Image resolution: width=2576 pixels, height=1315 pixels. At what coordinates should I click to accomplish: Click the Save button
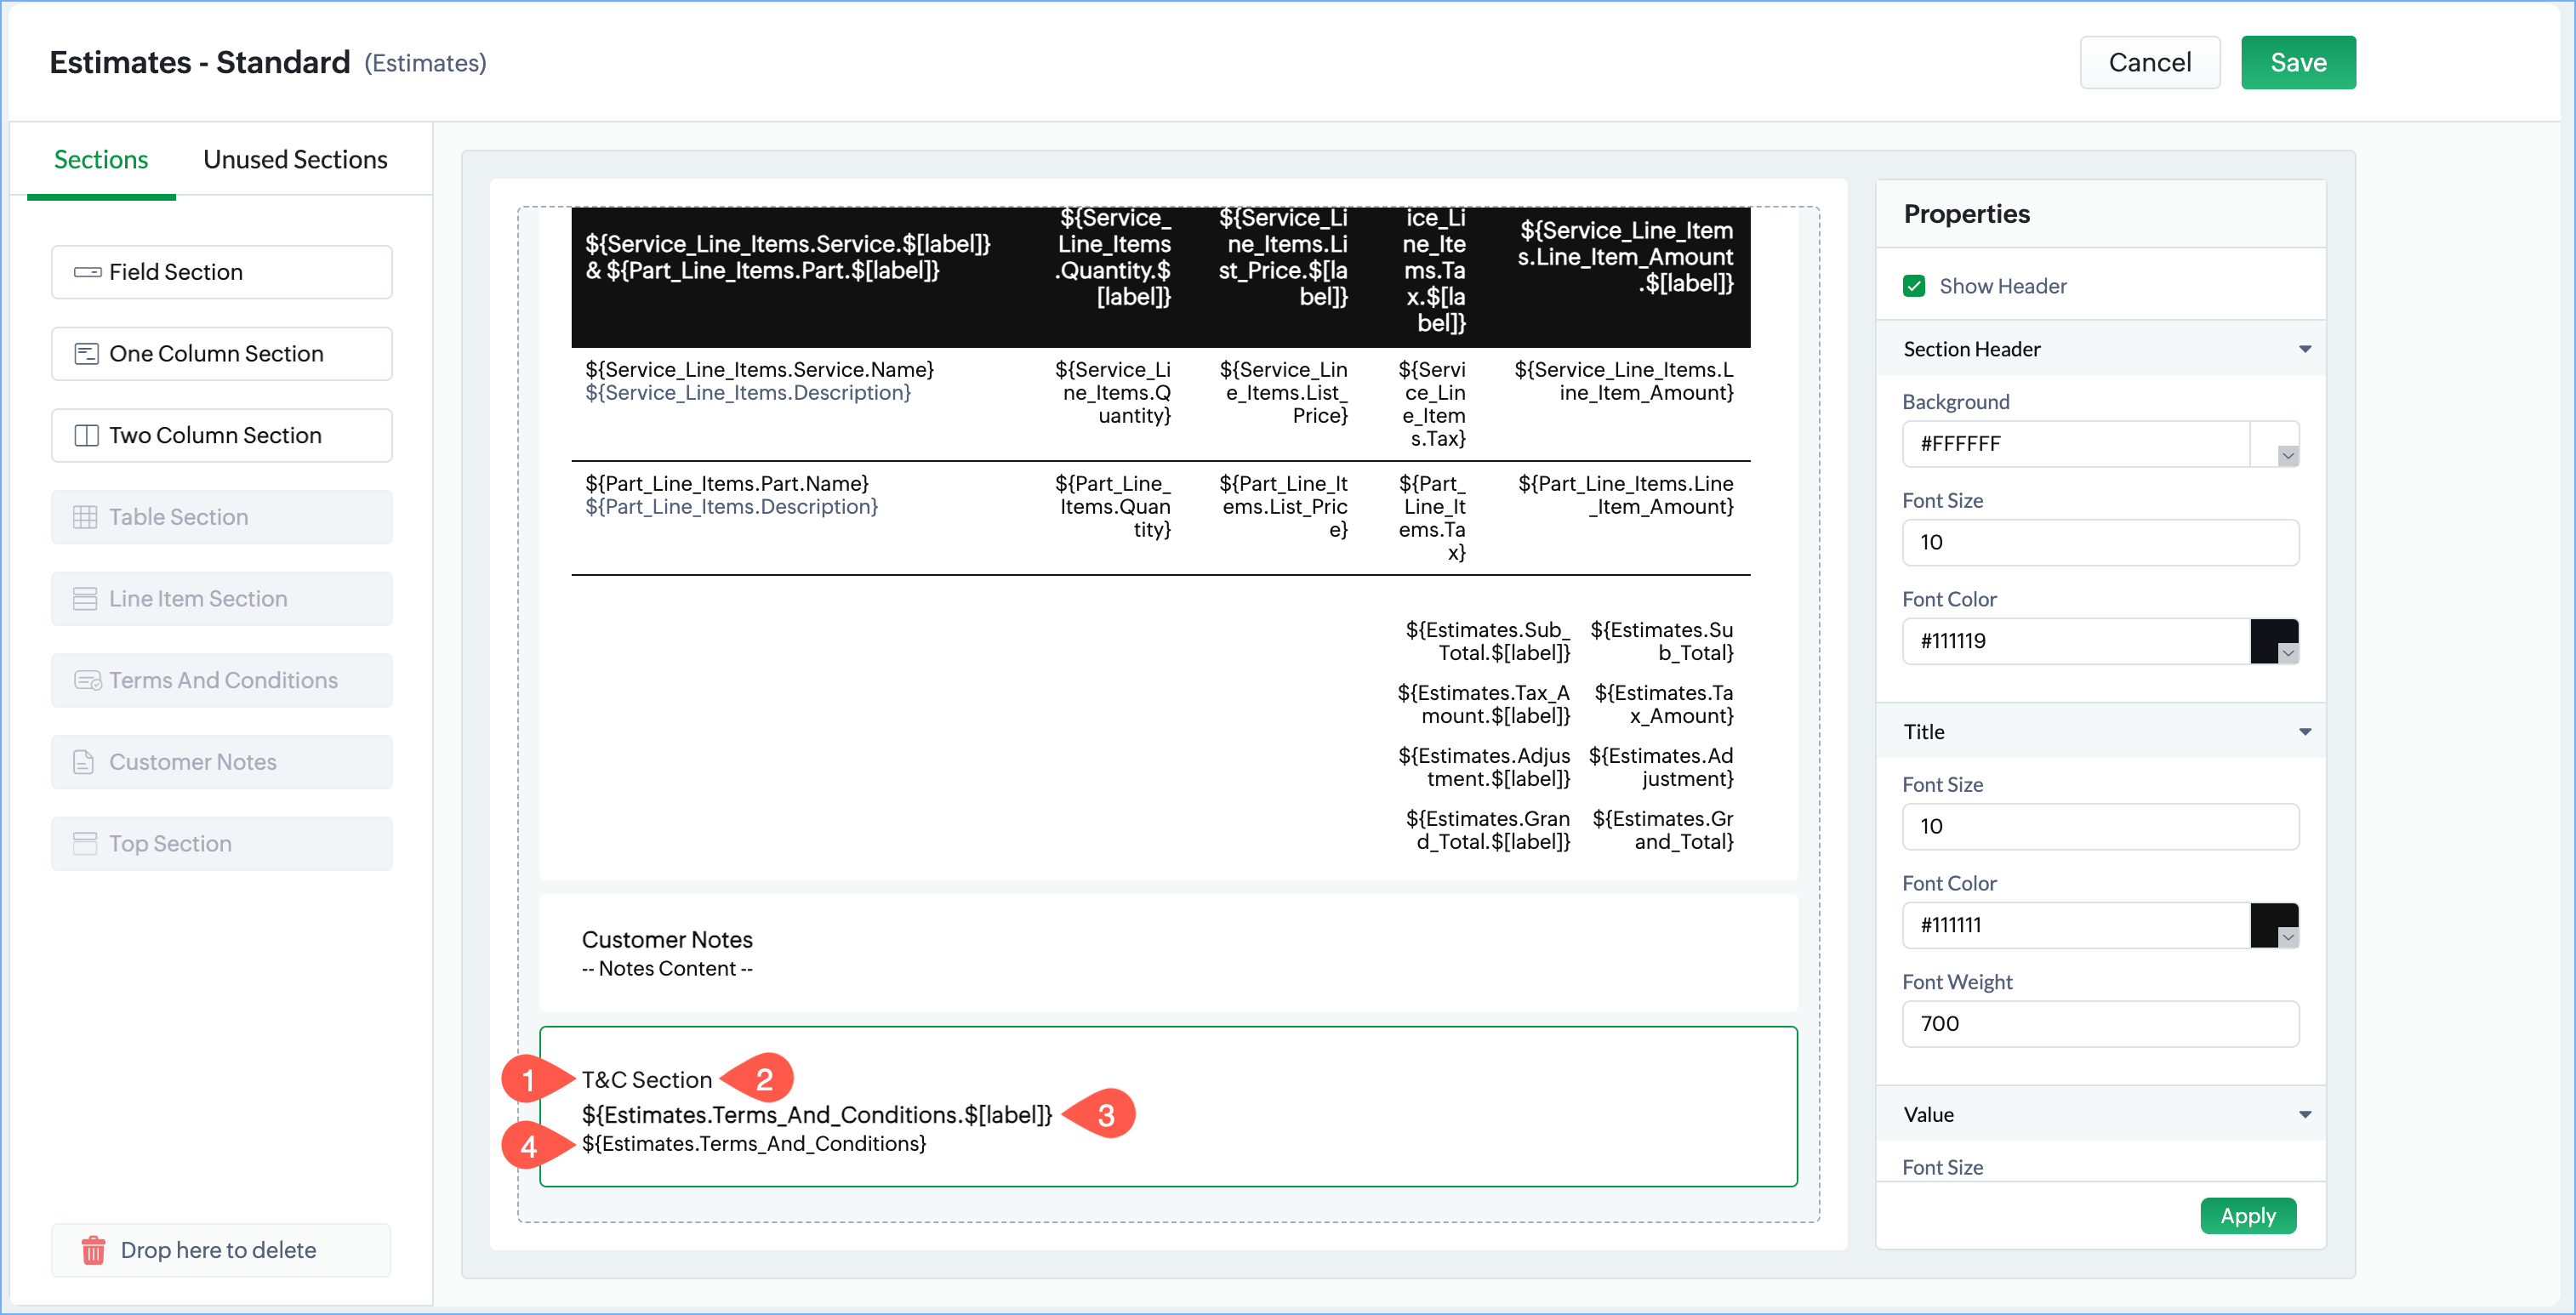2297,63
